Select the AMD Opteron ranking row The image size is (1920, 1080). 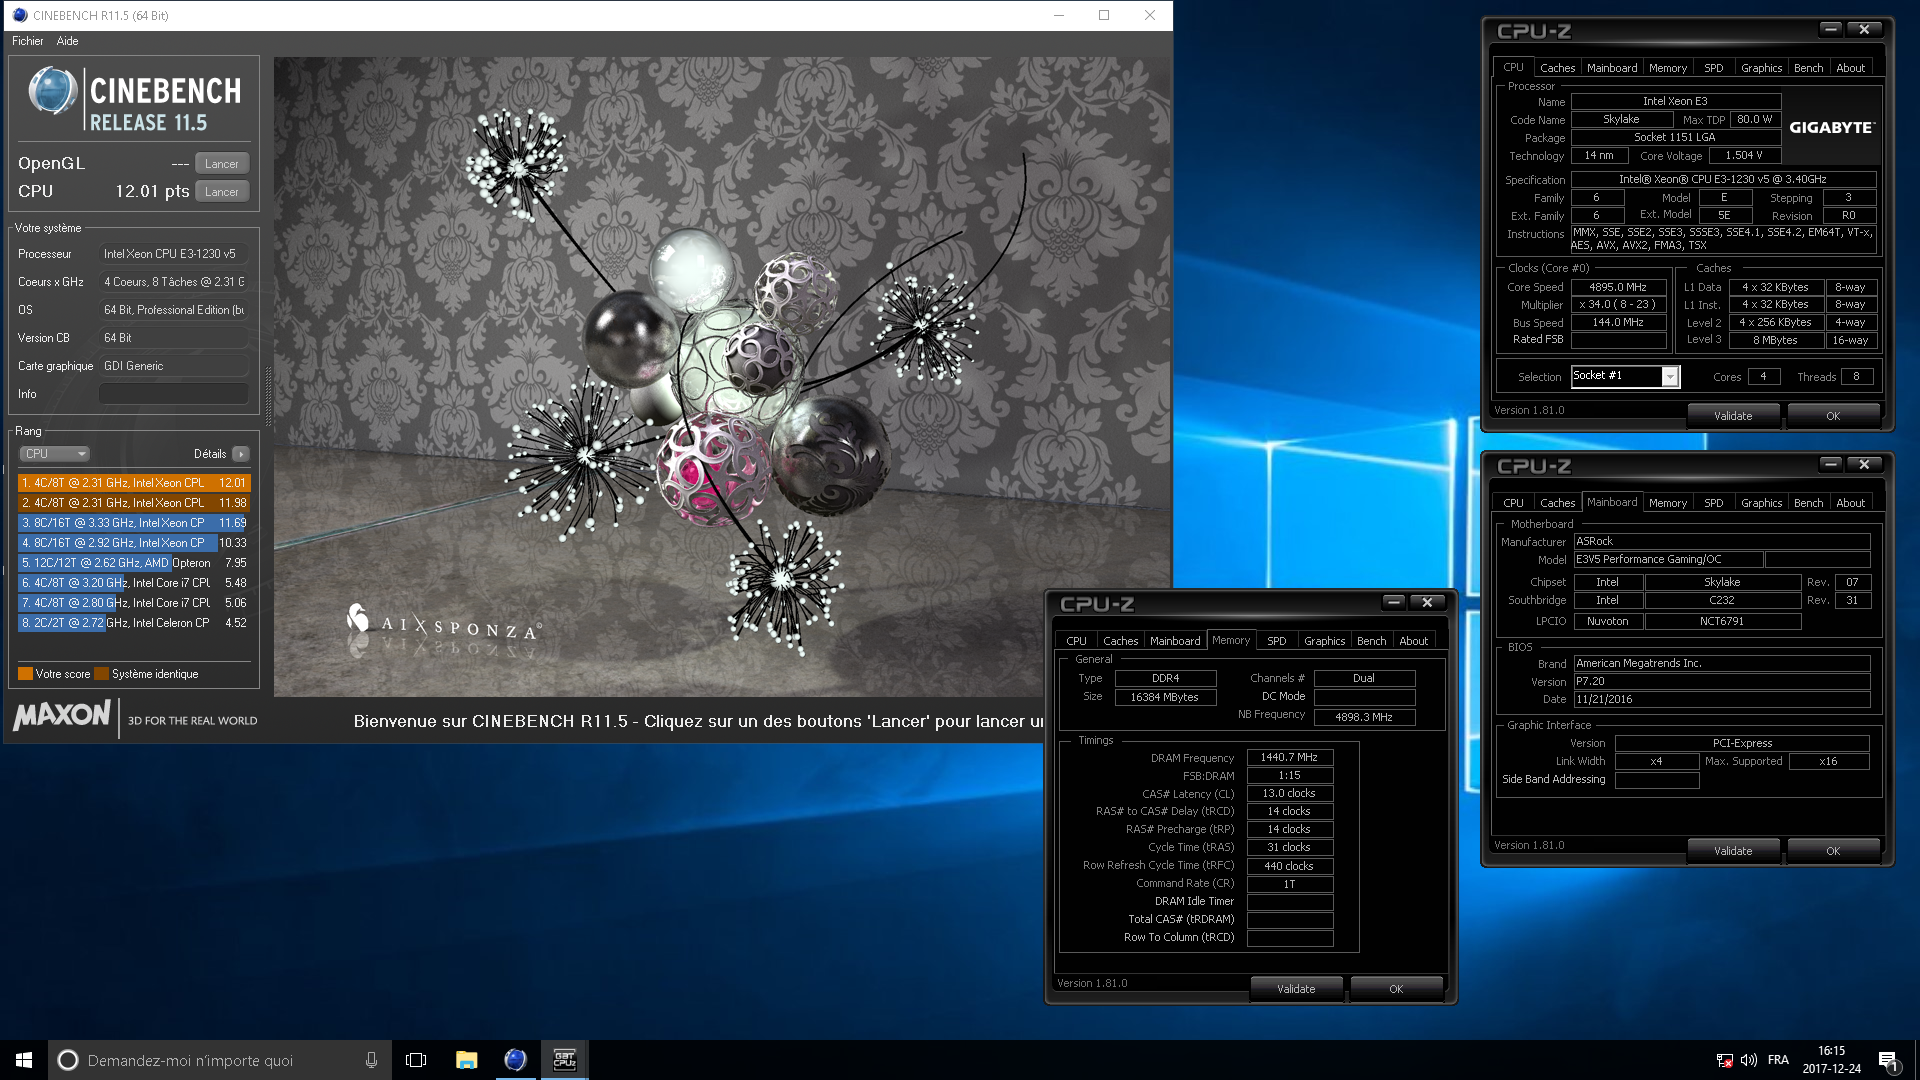(x=134, y=563)
